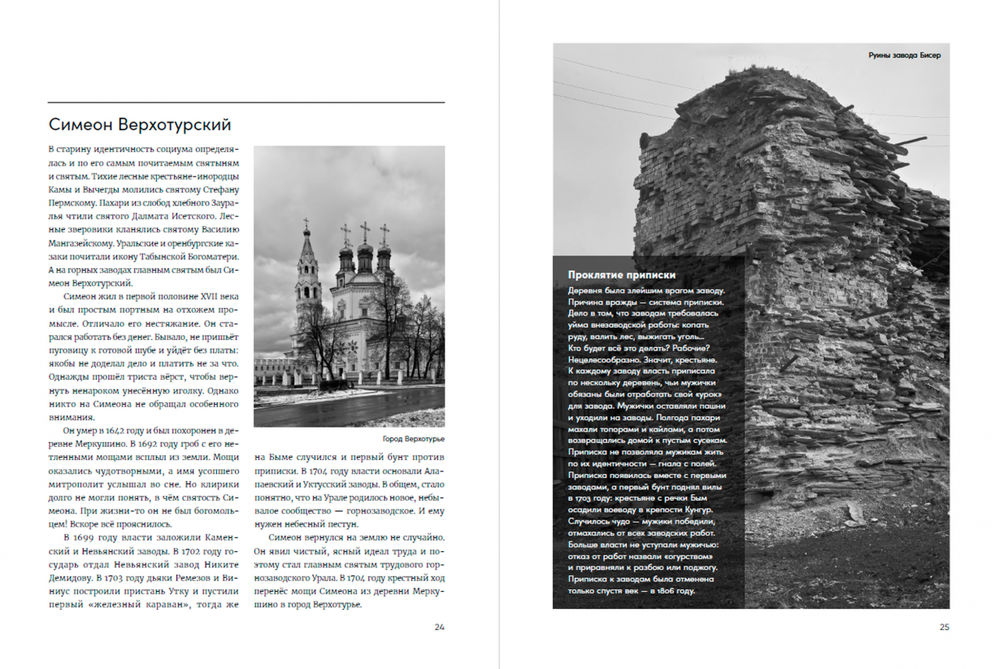Click page number 24

point(439,627)
